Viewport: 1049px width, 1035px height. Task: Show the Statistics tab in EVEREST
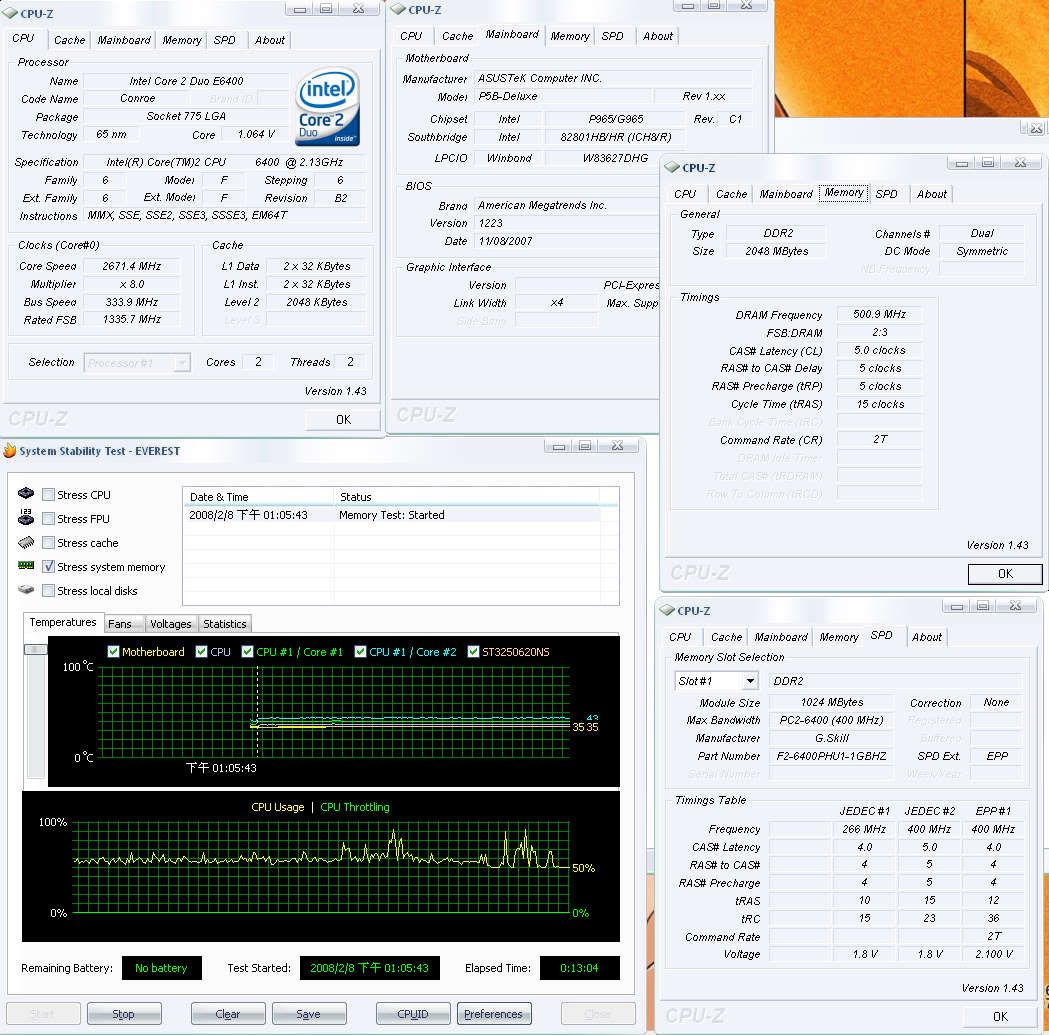(225, 624)
